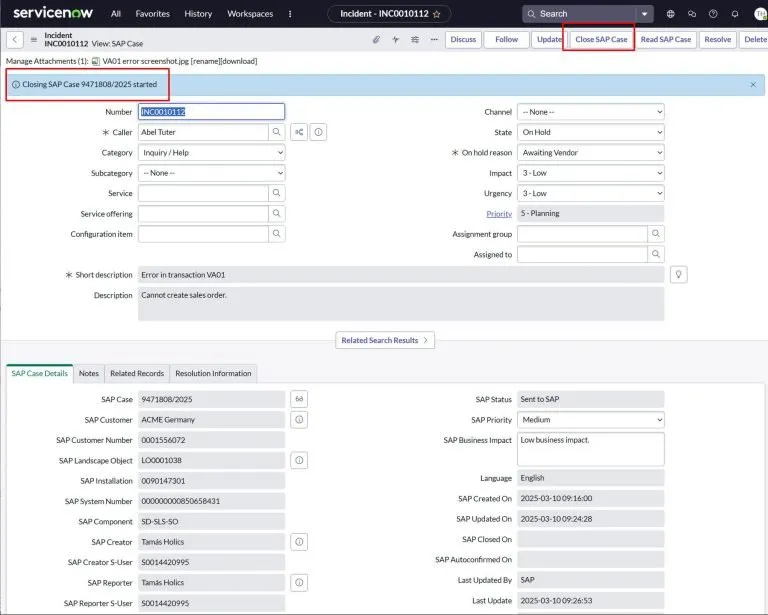Show related incidents icon beside Caller
The height and width of the screenshot is (615, 768).
click(299, 132)
